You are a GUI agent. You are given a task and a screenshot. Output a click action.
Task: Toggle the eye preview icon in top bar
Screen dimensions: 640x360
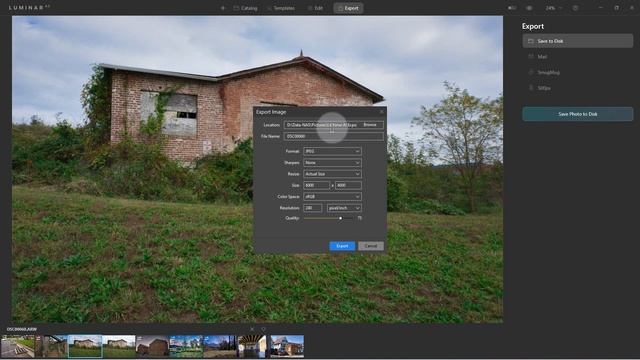click(529, 8)
